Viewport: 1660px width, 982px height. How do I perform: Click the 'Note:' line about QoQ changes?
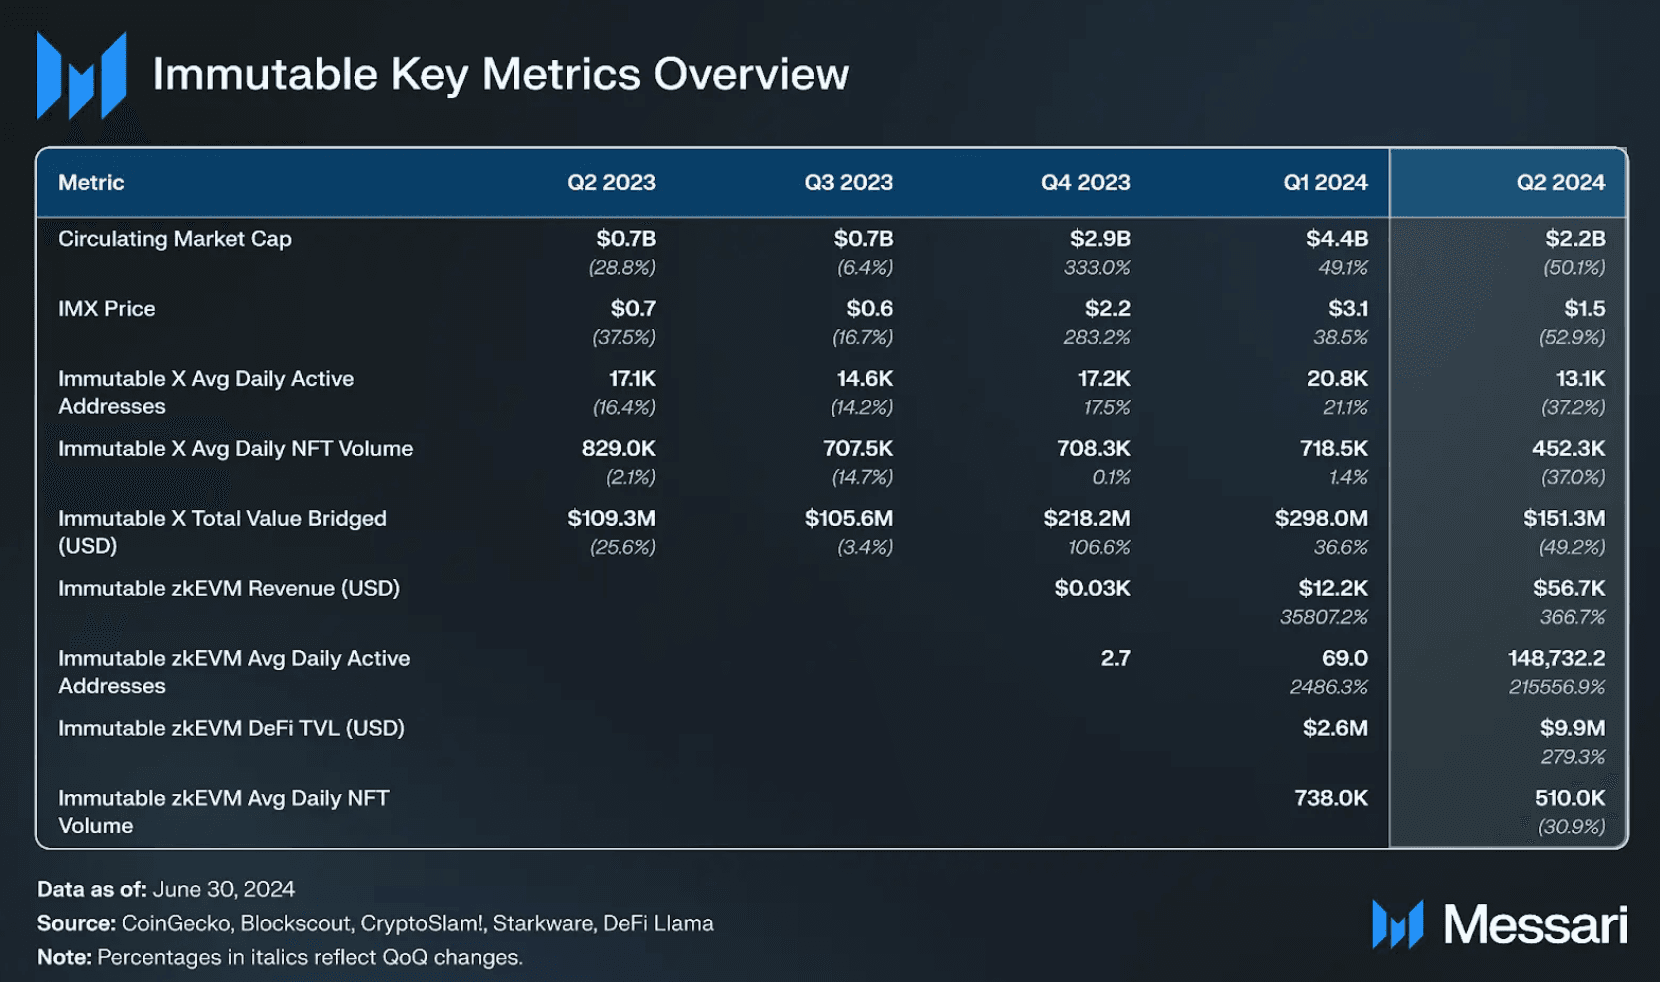[280, 957]
